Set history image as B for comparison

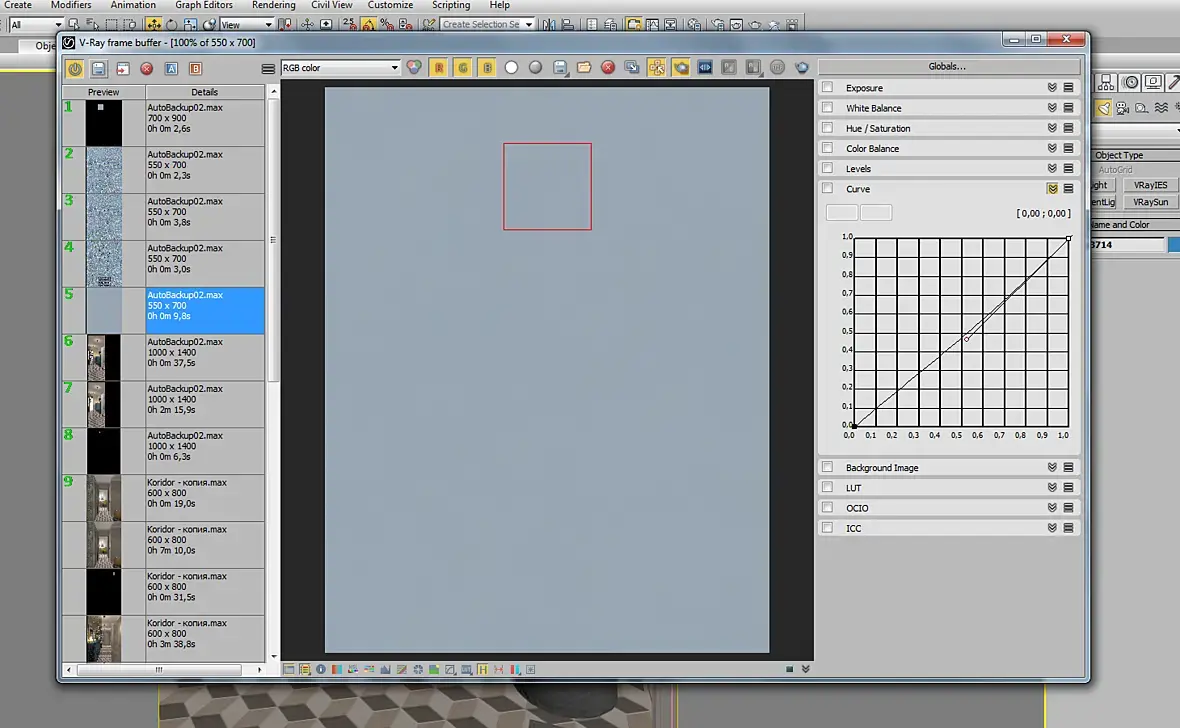(x=195, y=69)
